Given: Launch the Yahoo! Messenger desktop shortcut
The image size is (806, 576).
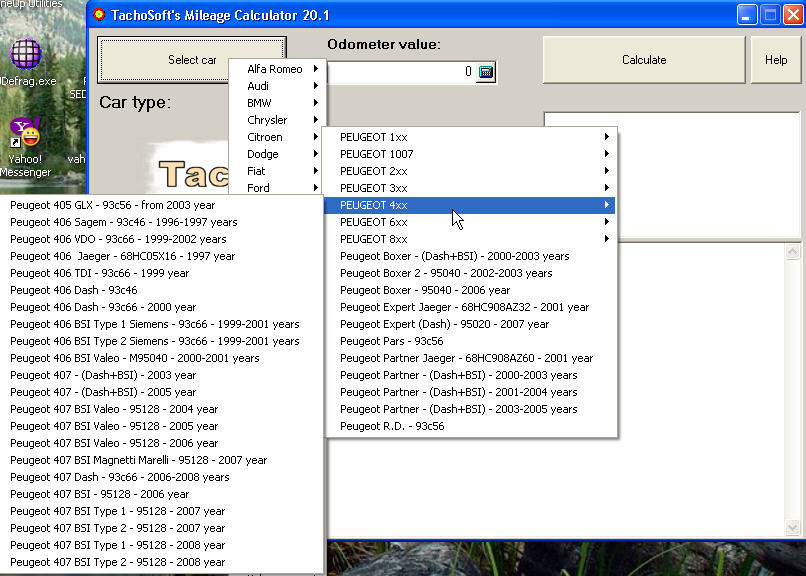Looking at the screenshot, I should tap(26, 148).
